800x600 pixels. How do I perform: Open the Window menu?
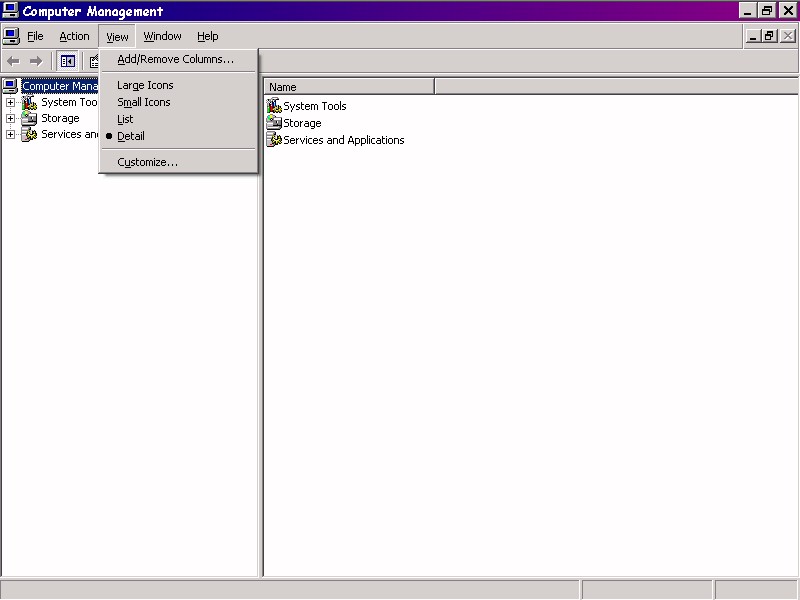(x=162, y=36)
